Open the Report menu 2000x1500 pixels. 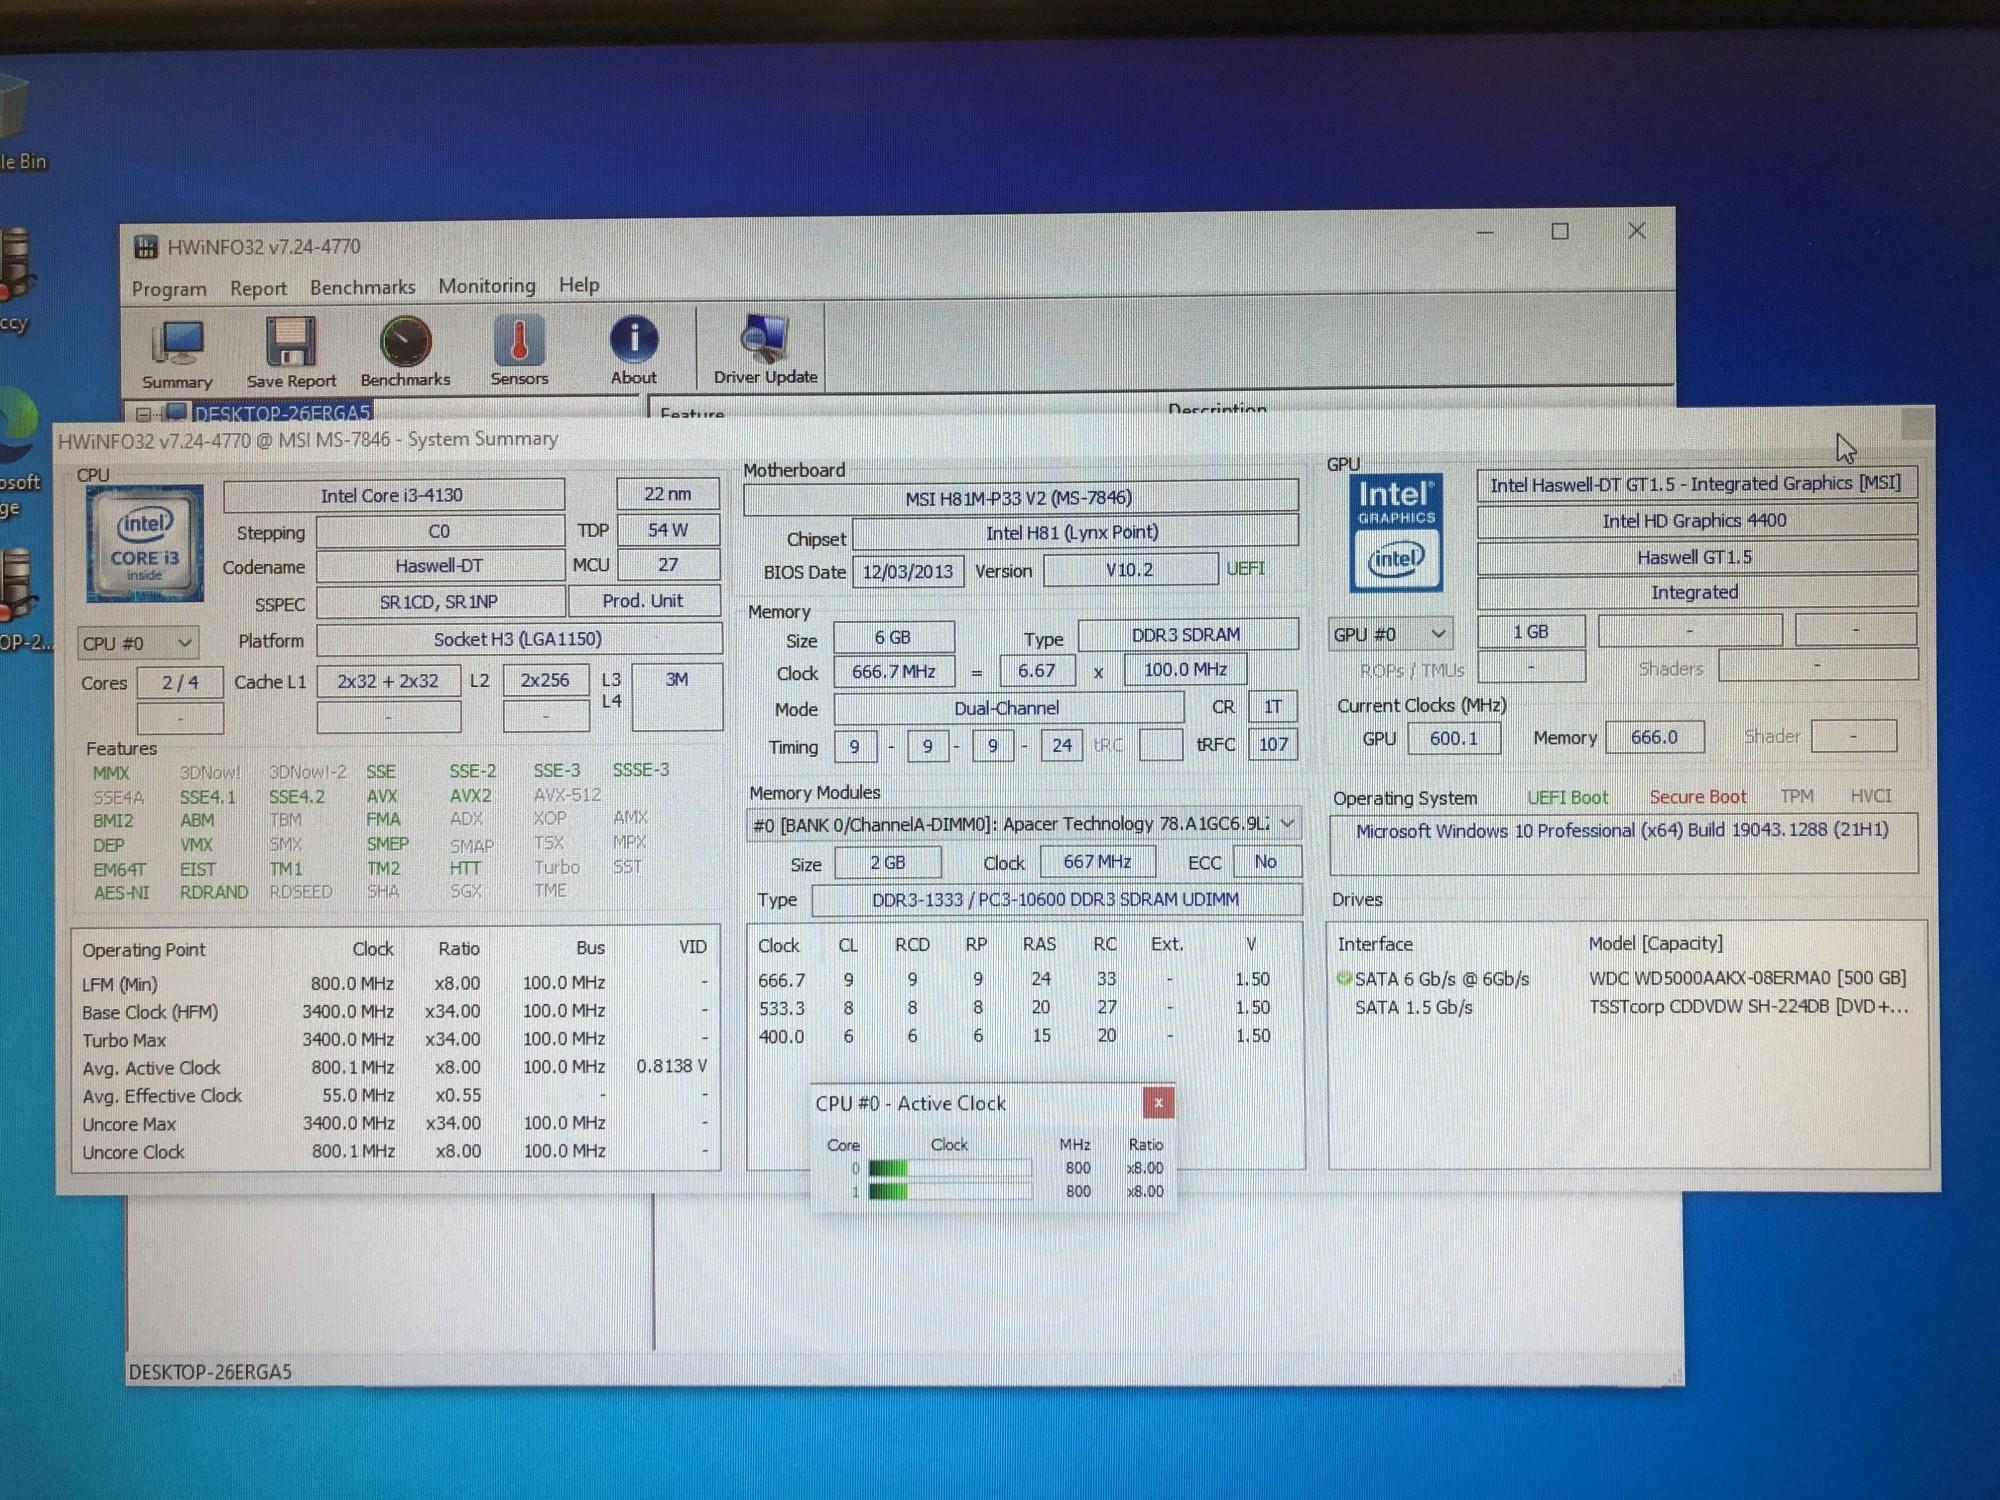click(258, 288)
